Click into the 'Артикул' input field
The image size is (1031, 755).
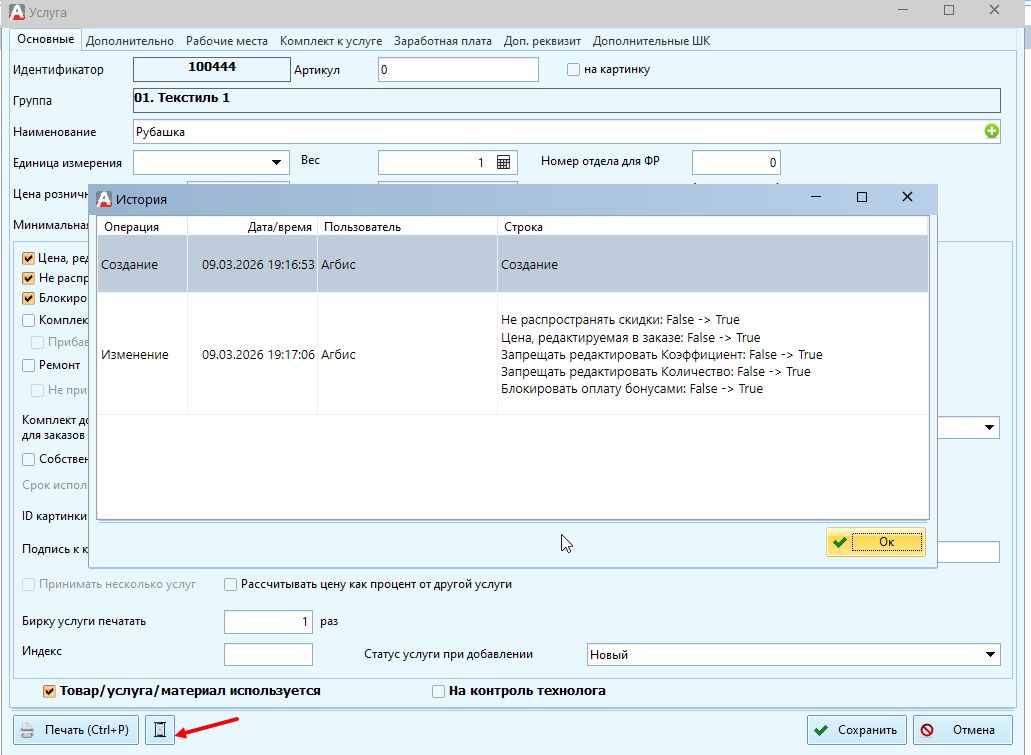coord(458,70)
